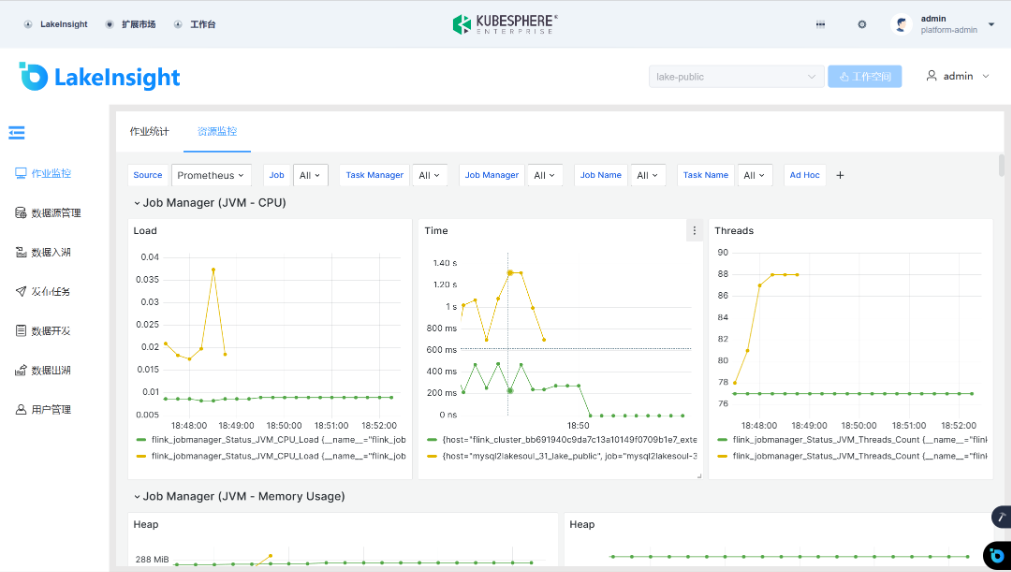Open the settings gear in top bar
Viewport: 1011px width, 572px height.
861,25
